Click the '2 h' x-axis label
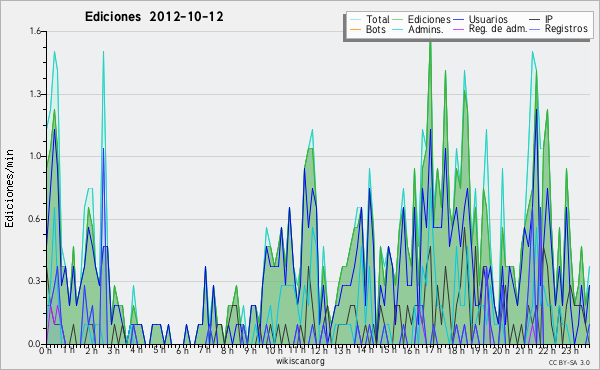 (x=91, y=350)
